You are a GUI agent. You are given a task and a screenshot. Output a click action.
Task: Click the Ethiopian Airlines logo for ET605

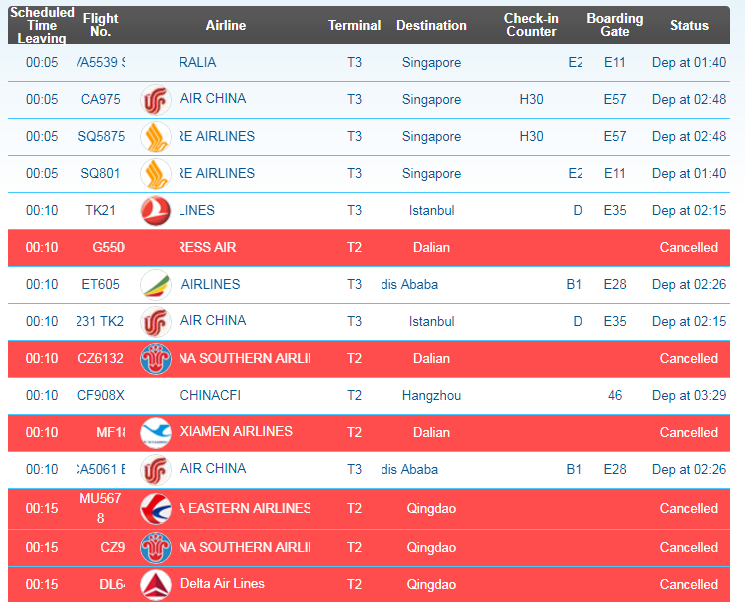tap(156, 285)
